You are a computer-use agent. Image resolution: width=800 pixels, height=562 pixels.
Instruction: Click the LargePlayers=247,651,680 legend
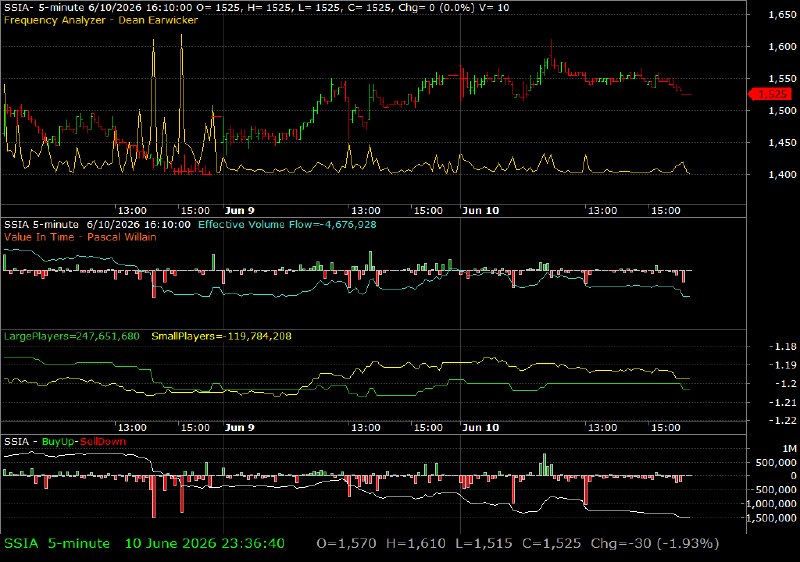coord(71,336)
